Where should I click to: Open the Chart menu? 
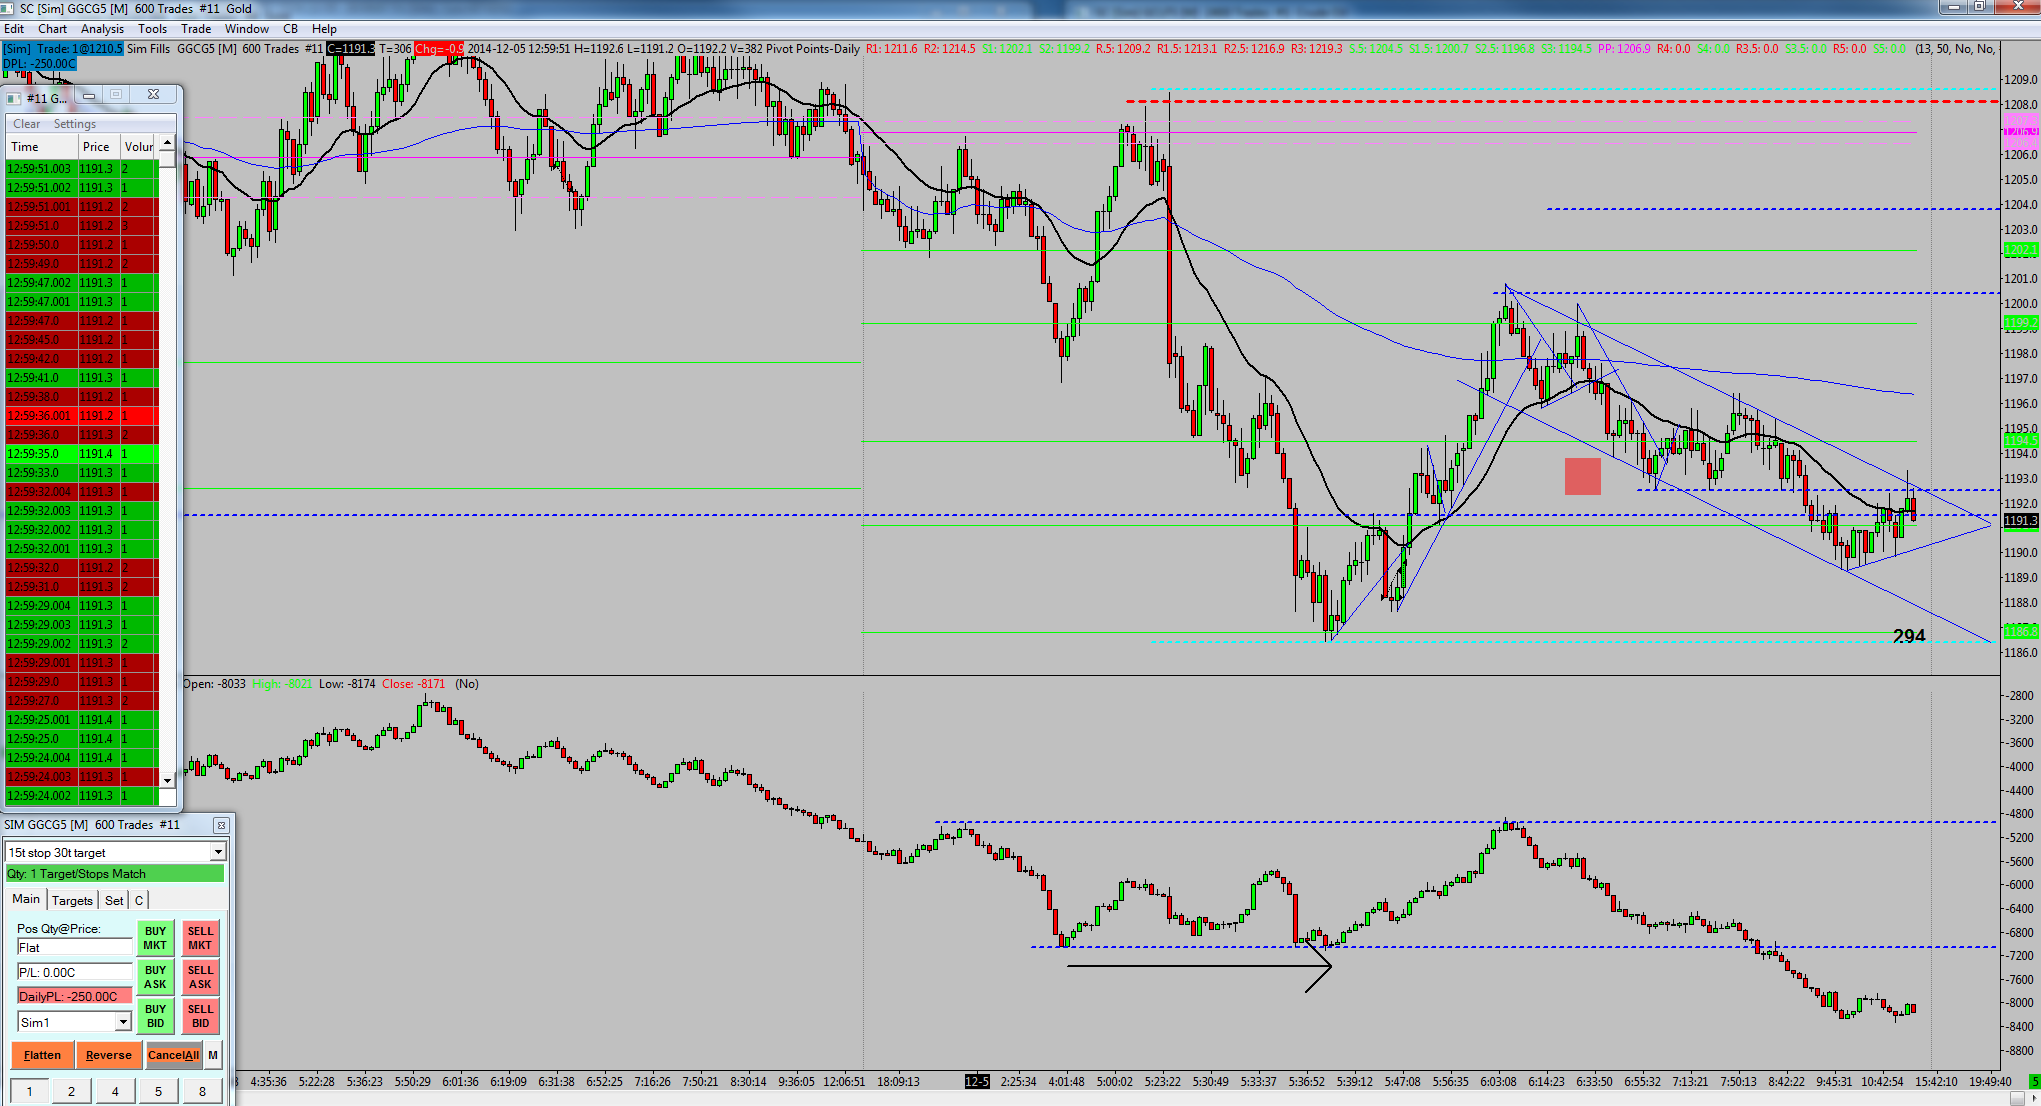(53, 29)
